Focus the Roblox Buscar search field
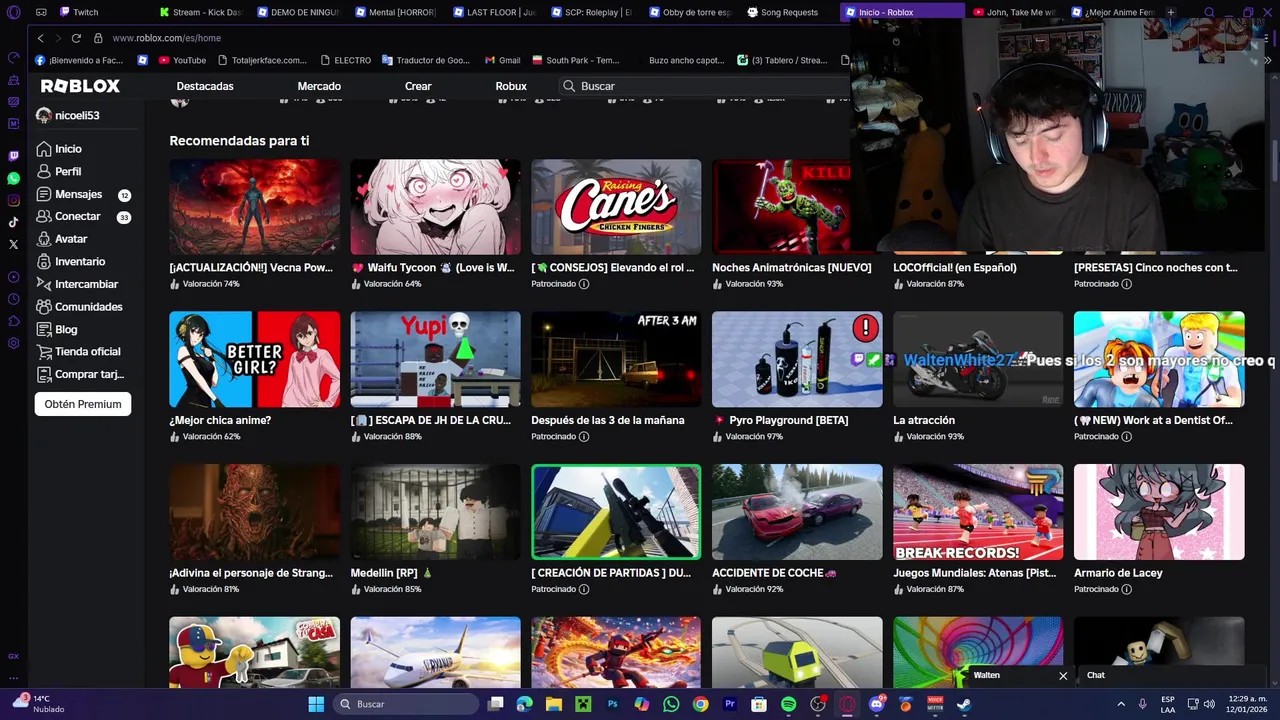The image size is (1280, 720). click(x=705, y=86)
